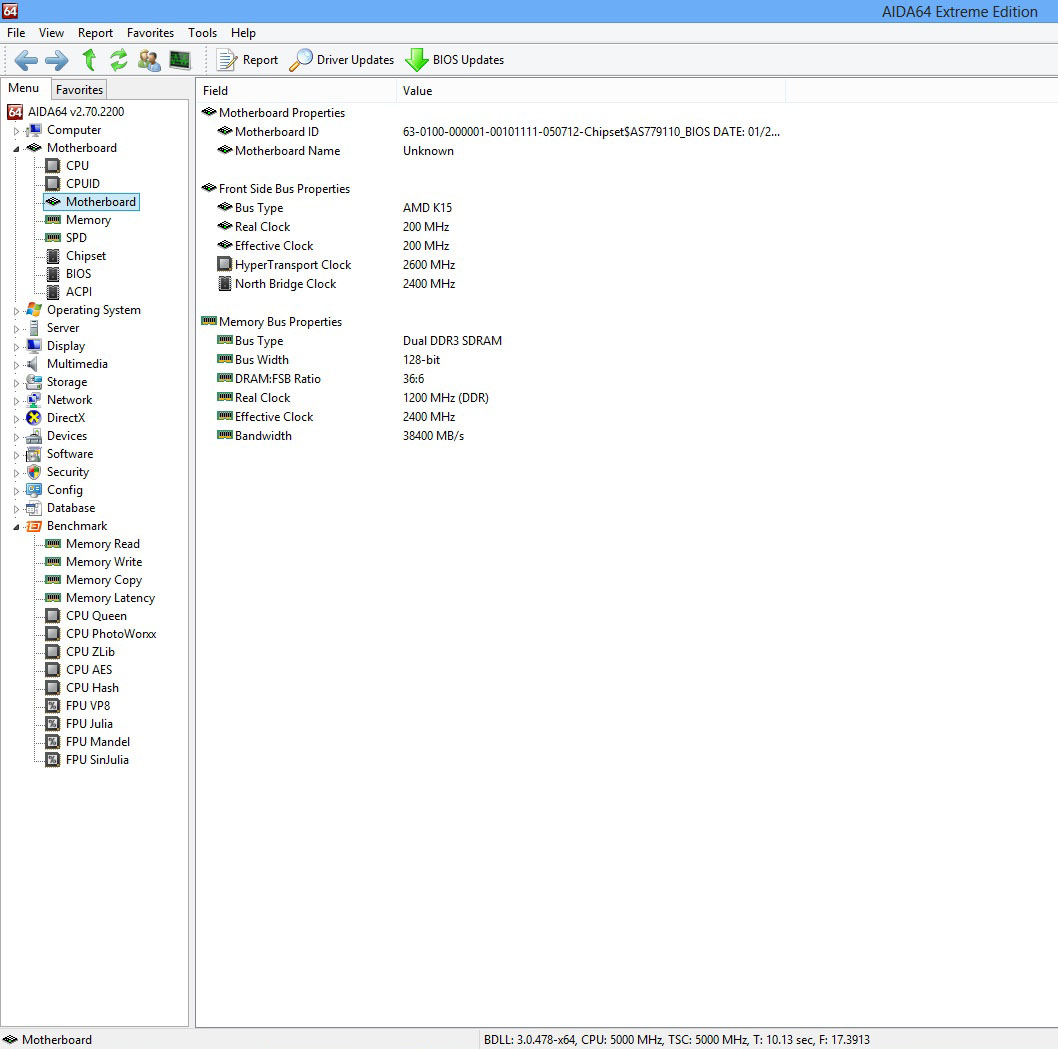Click the Back navigation arrow
1058x1049 pixels.
coord(26,60)
